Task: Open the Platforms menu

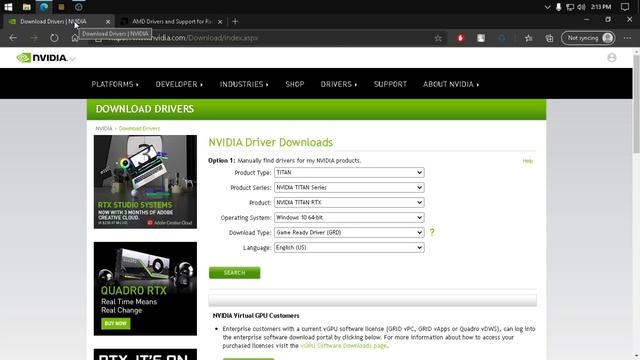Action: click(x=115, y=84)
